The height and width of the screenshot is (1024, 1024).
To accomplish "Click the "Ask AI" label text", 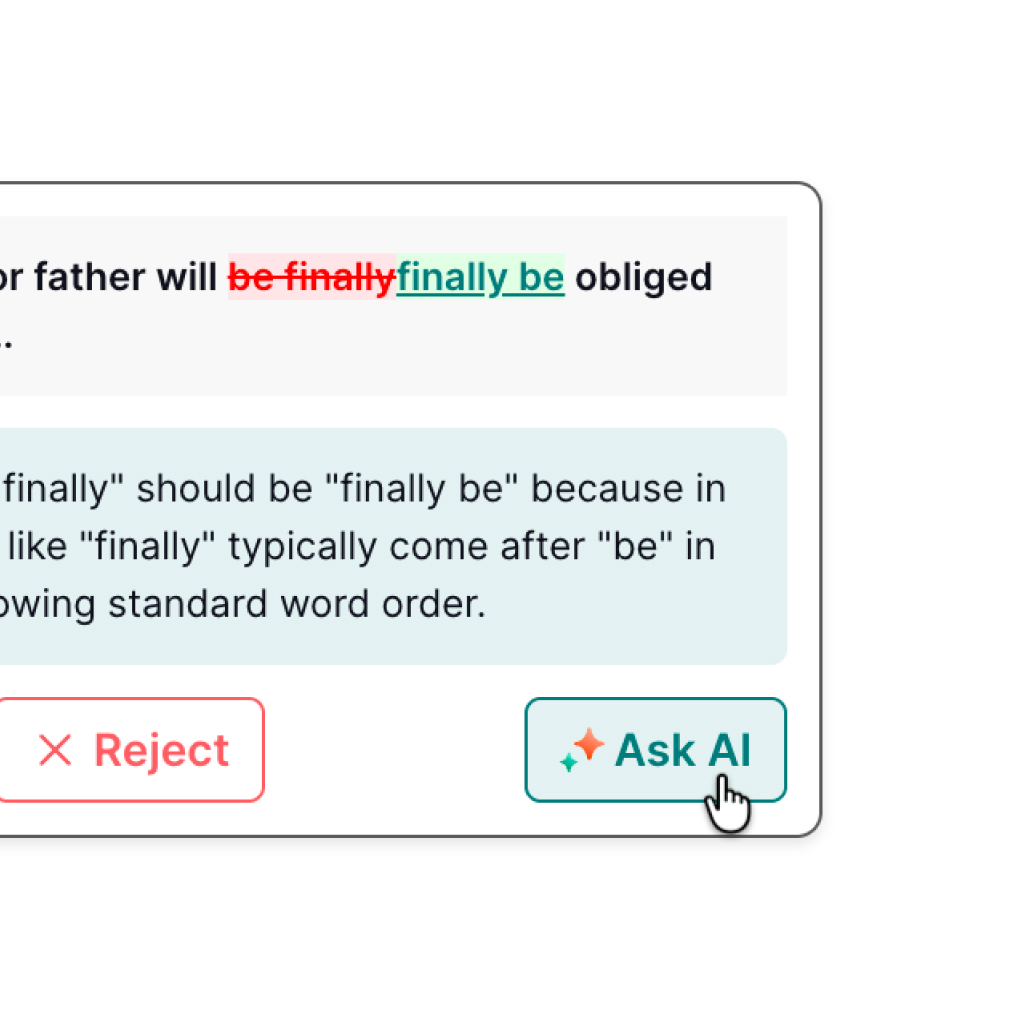I will coord(681,750).
